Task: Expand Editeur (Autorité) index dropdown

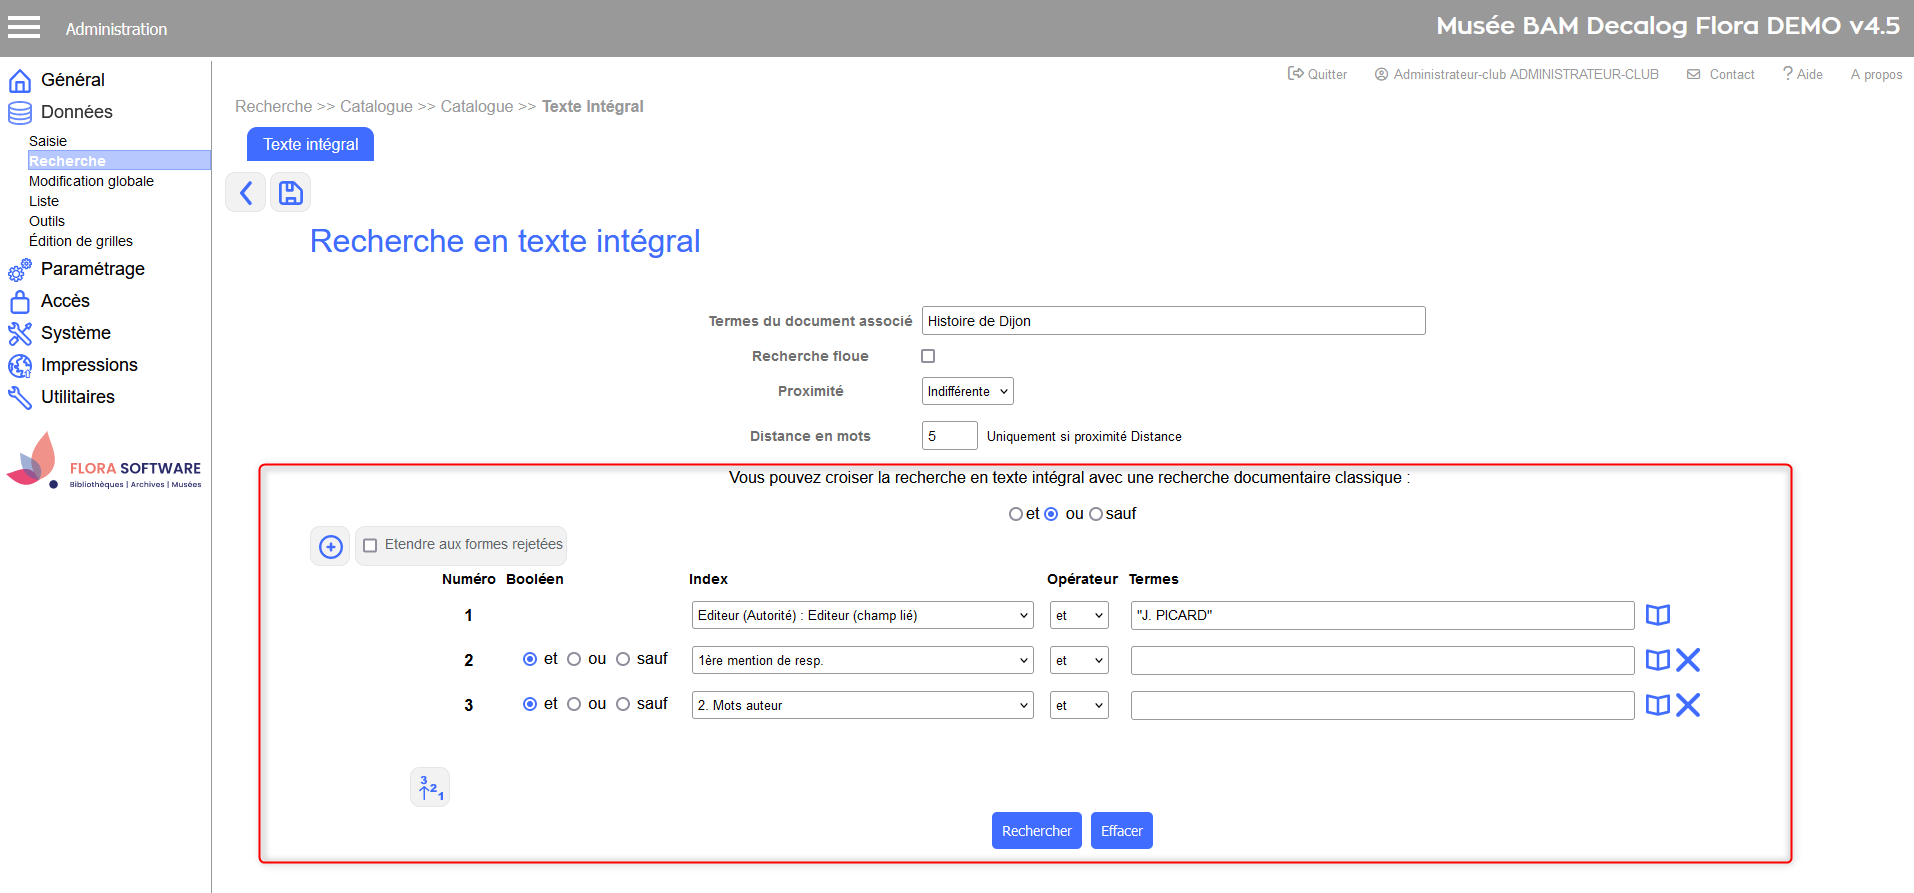Action: coord(862,615)
